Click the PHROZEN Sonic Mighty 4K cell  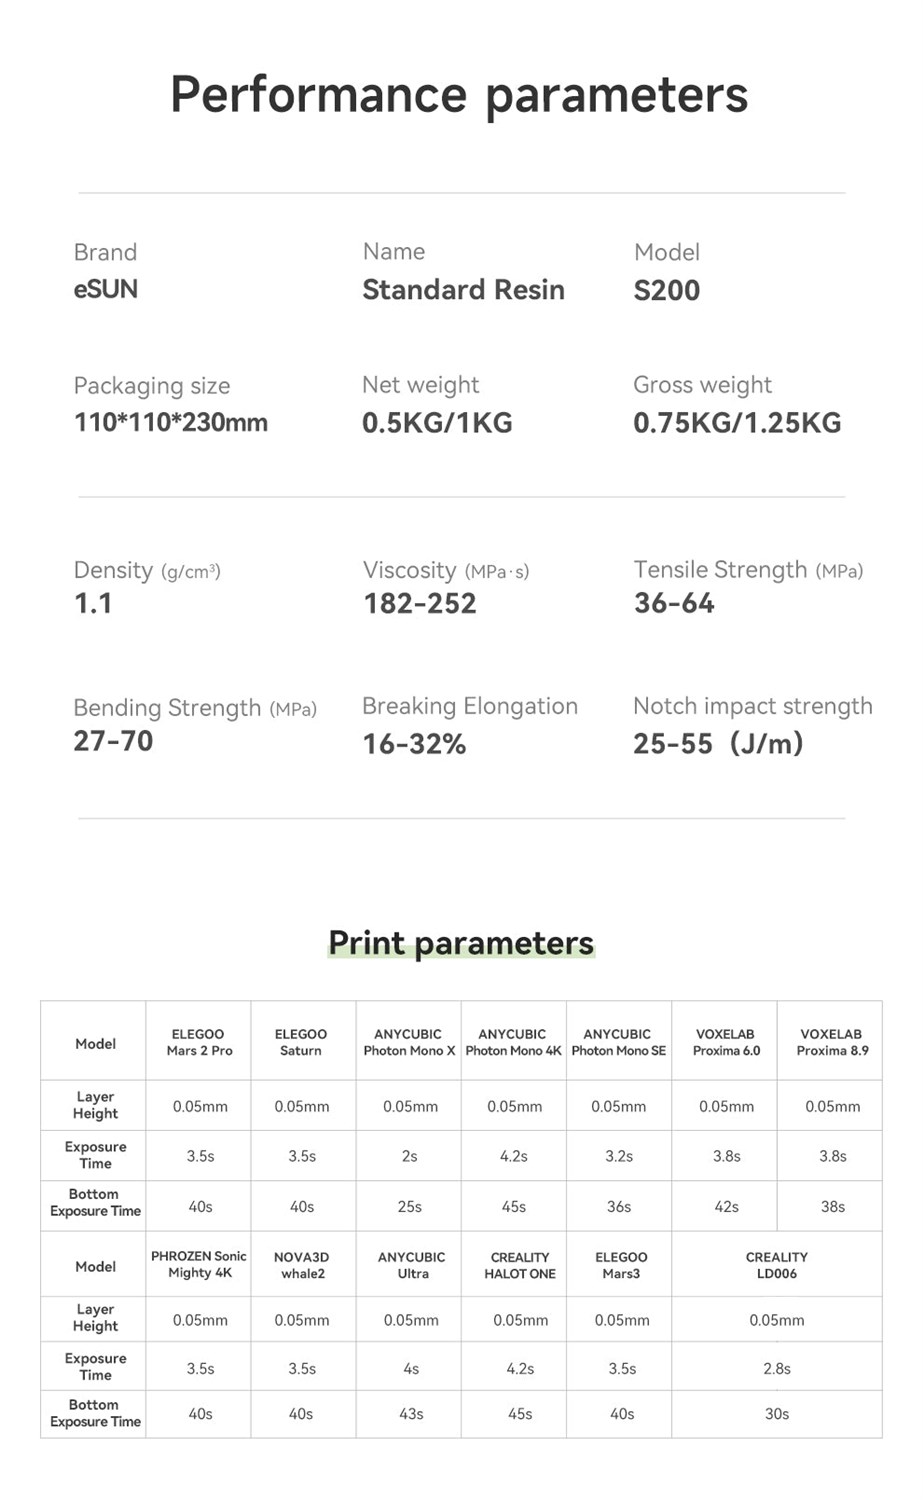199,1264
